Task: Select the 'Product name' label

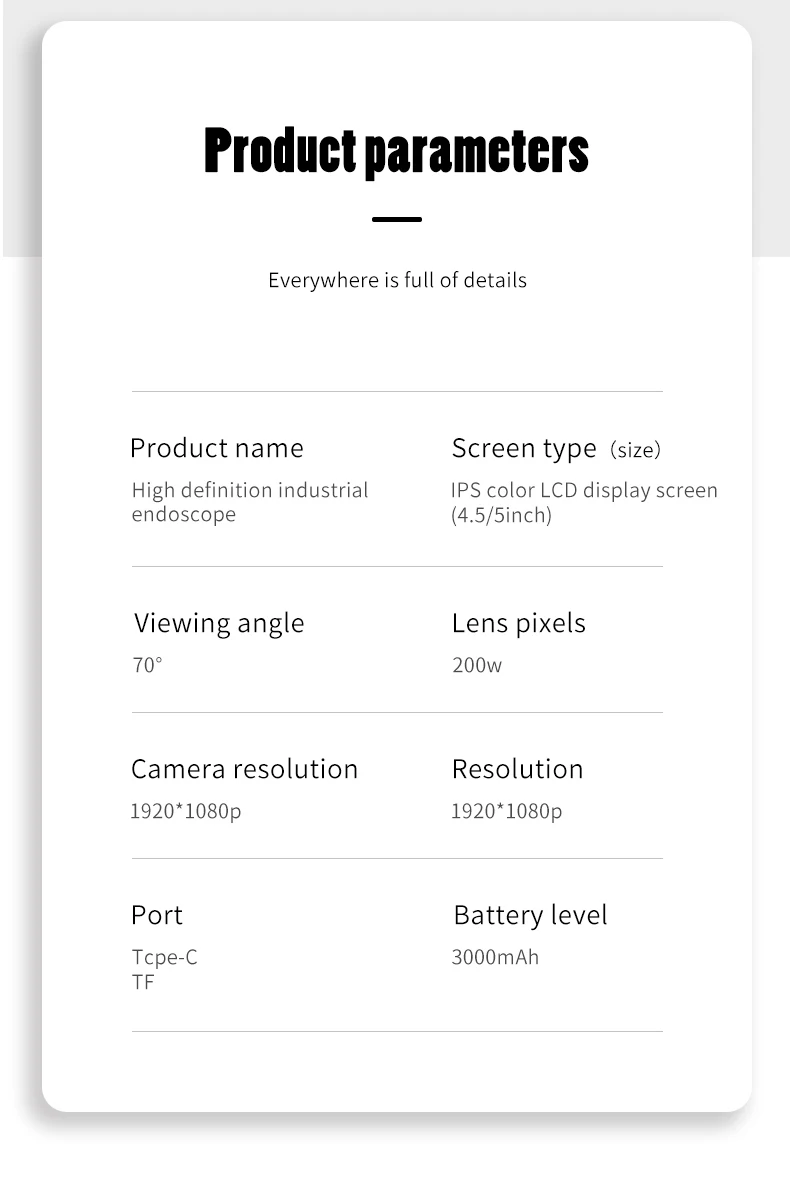Action: 217,448
